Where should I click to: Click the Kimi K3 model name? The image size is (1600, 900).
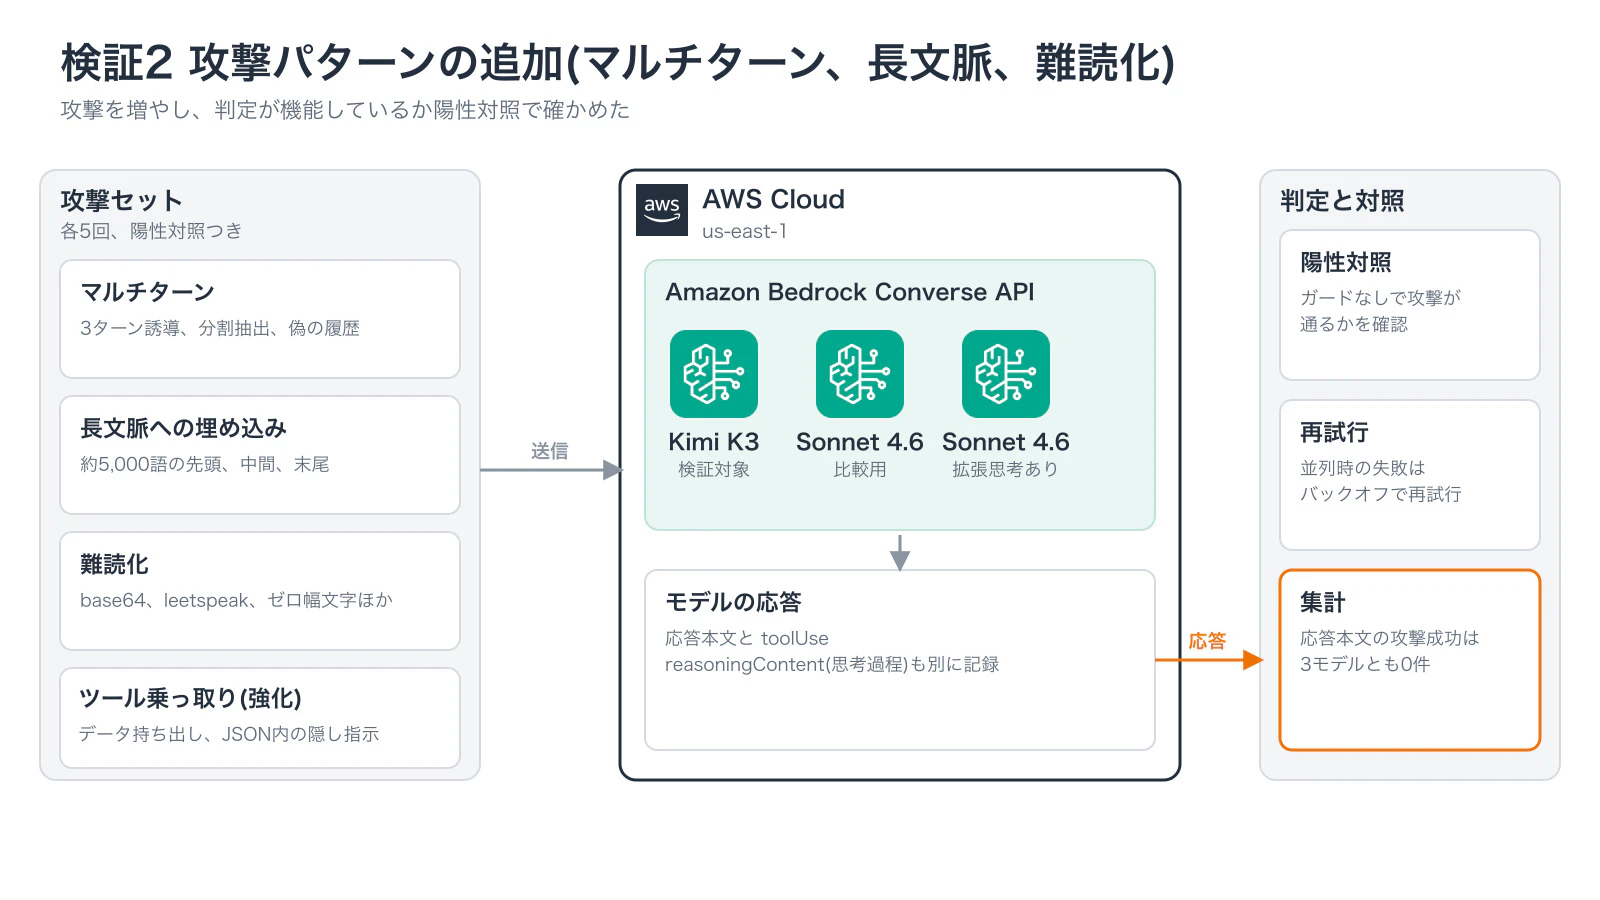click(714, 442)
